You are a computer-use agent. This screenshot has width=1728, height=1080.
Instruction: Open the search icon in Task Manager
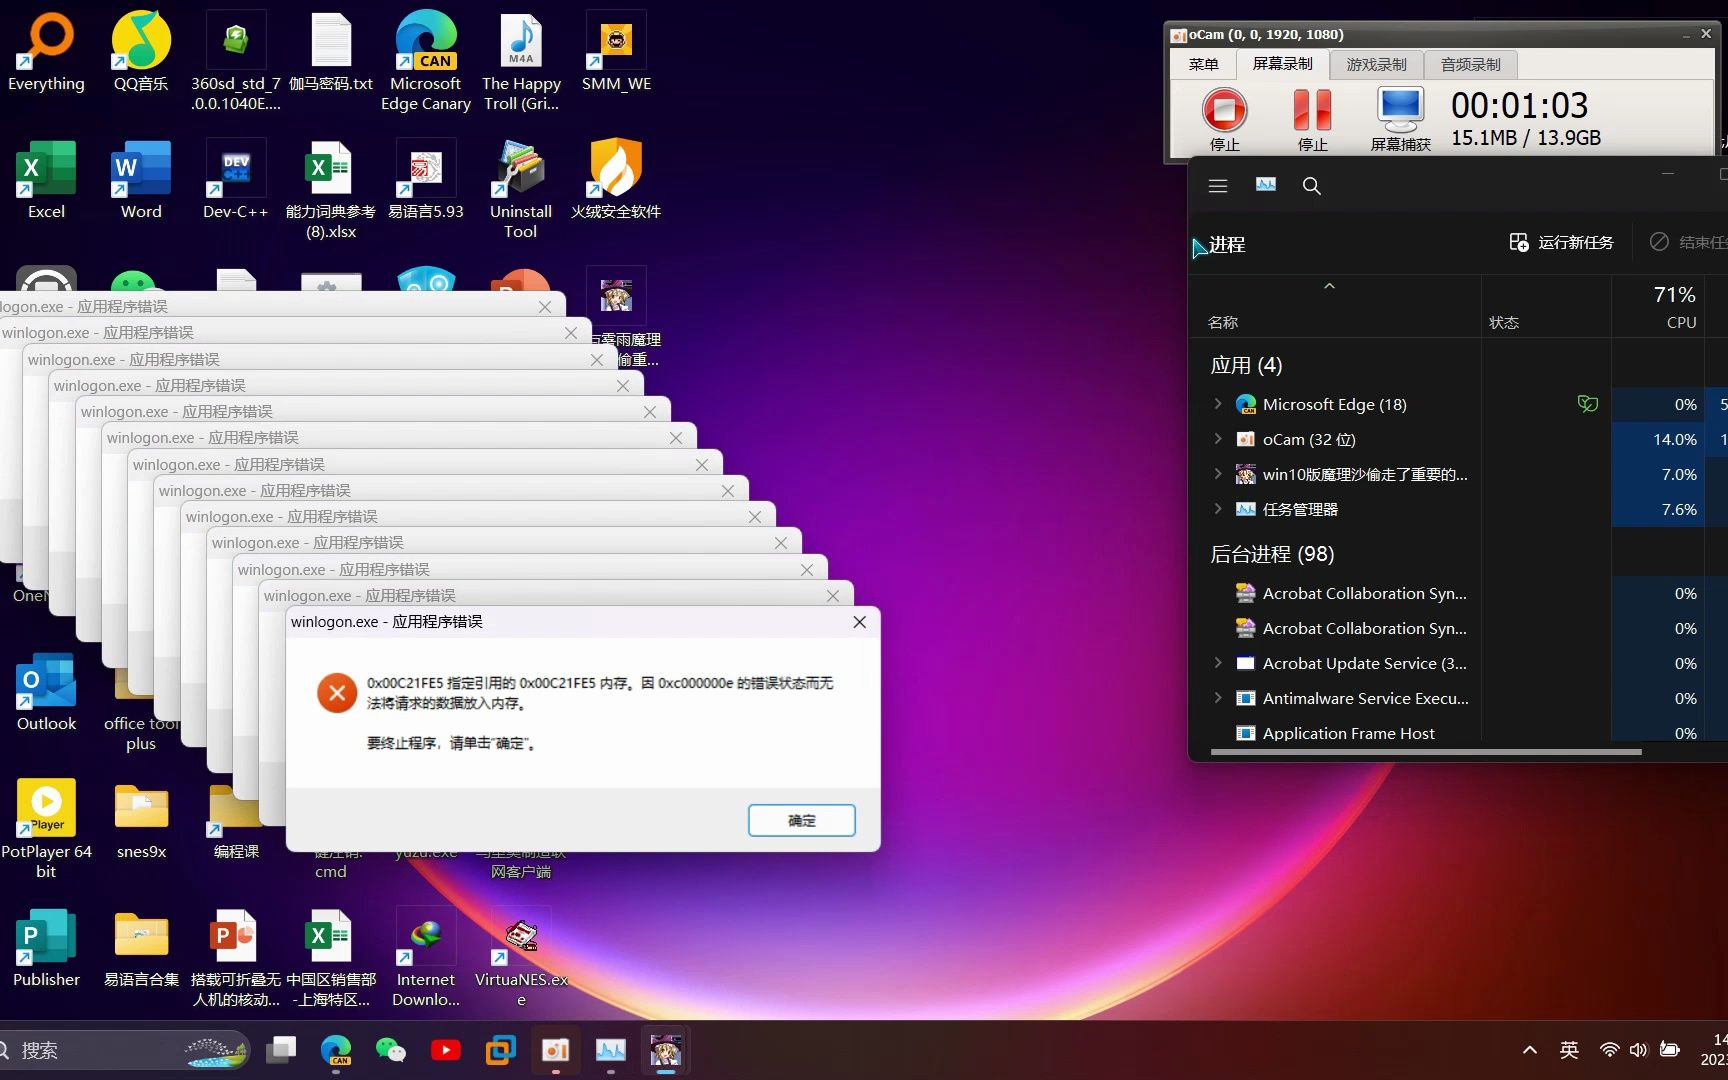(1312, 186)
